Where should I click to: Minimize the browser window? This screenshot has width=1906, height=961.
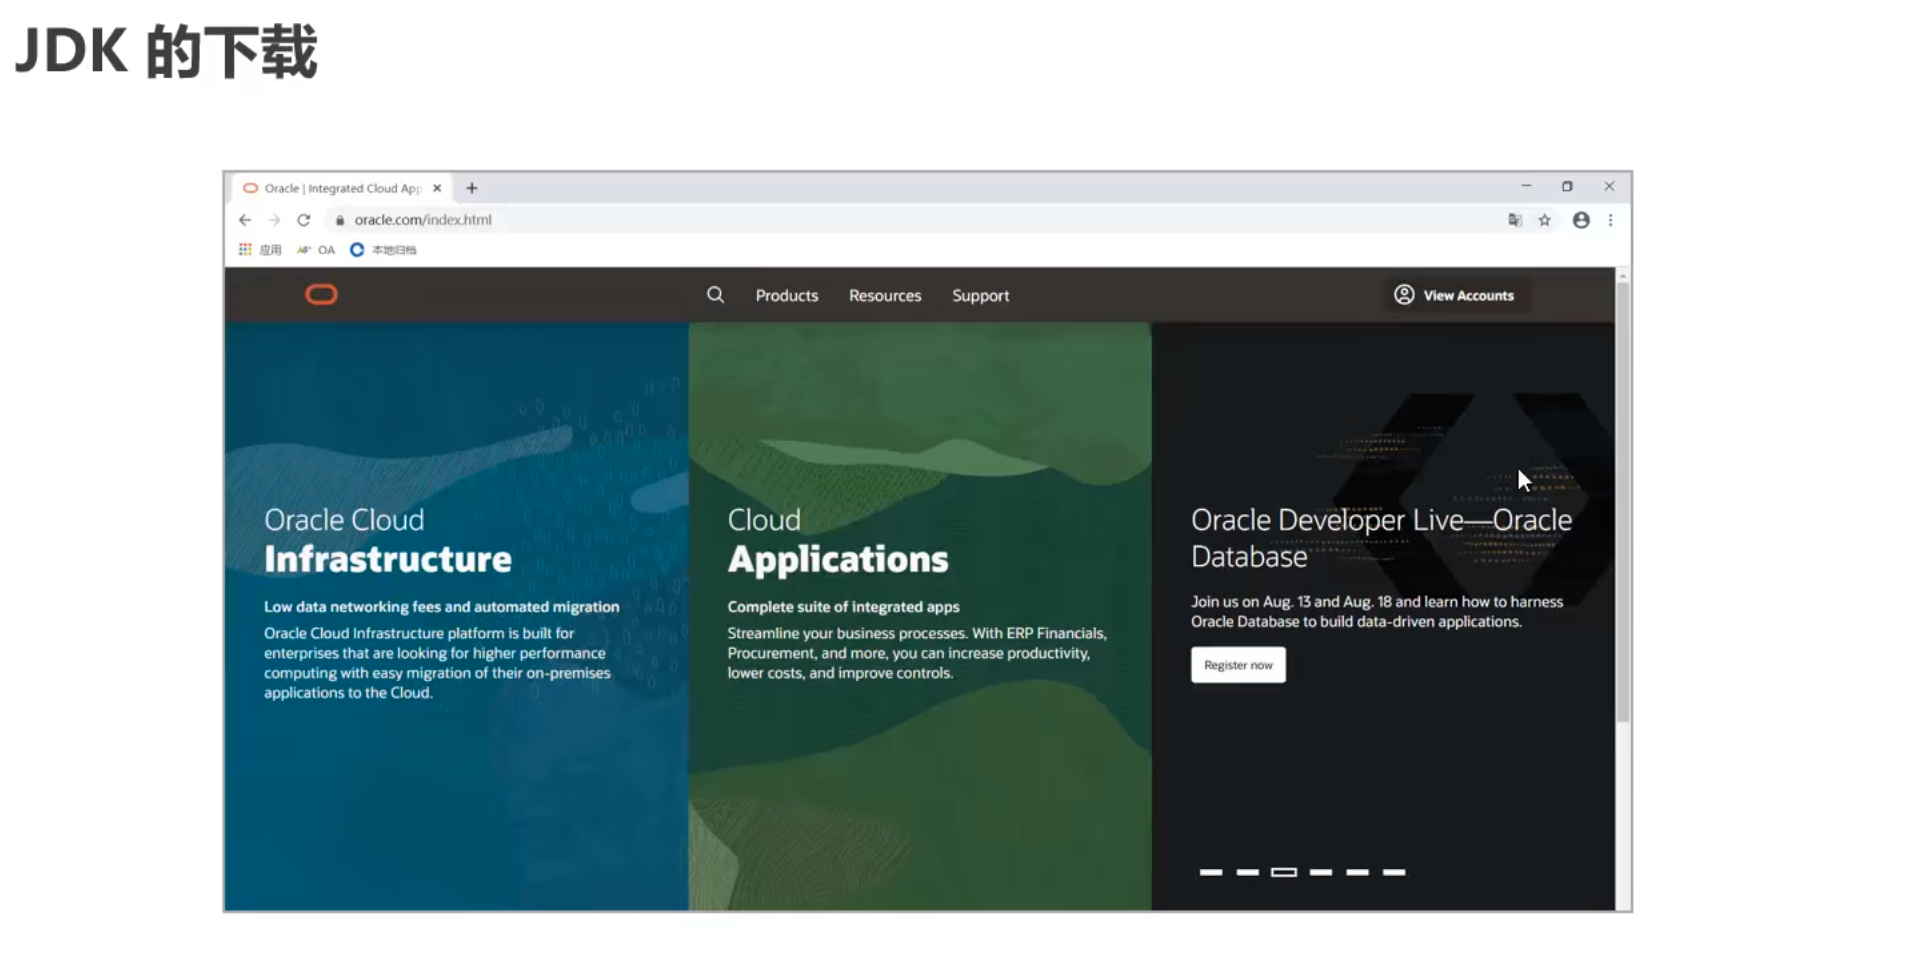pos(1526,186)
